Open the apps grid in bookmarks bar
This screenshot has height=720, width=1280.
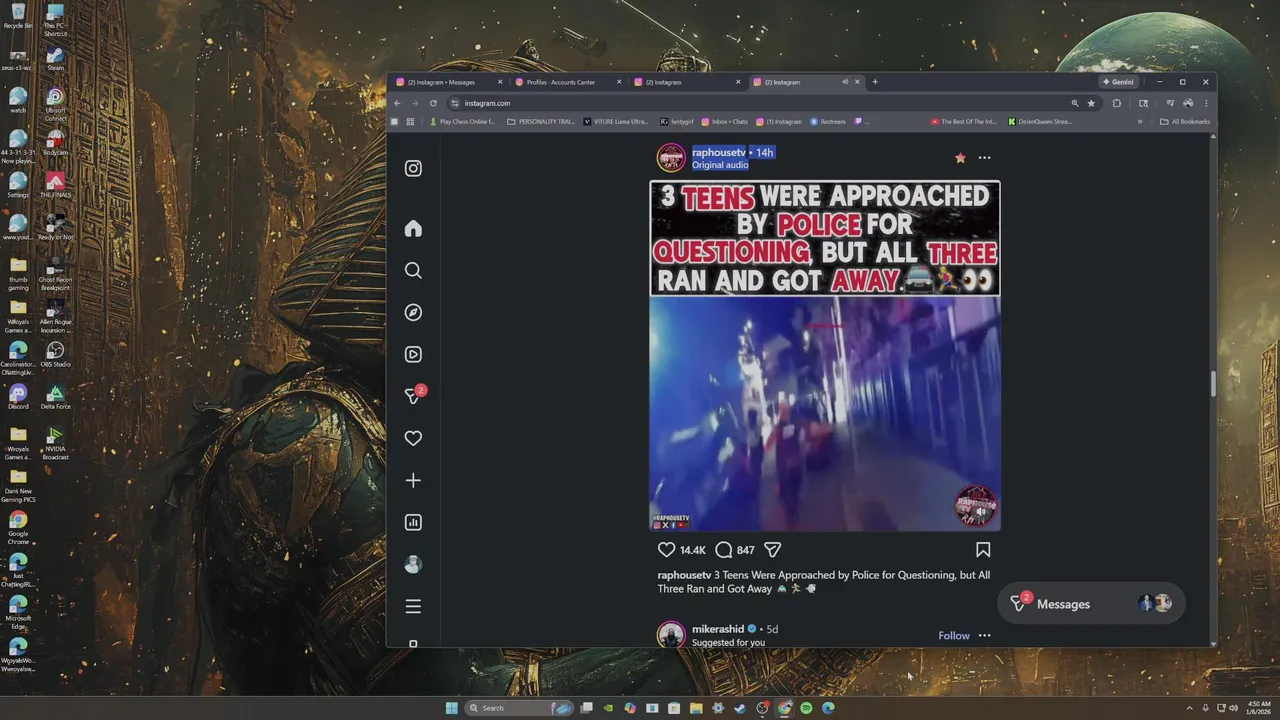410,122
